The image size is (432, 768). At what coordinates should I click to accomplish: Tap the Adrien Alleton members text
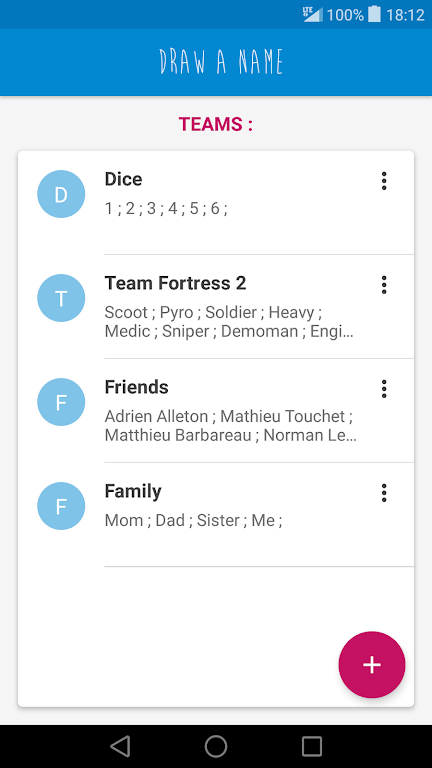(x=230, y=426)
